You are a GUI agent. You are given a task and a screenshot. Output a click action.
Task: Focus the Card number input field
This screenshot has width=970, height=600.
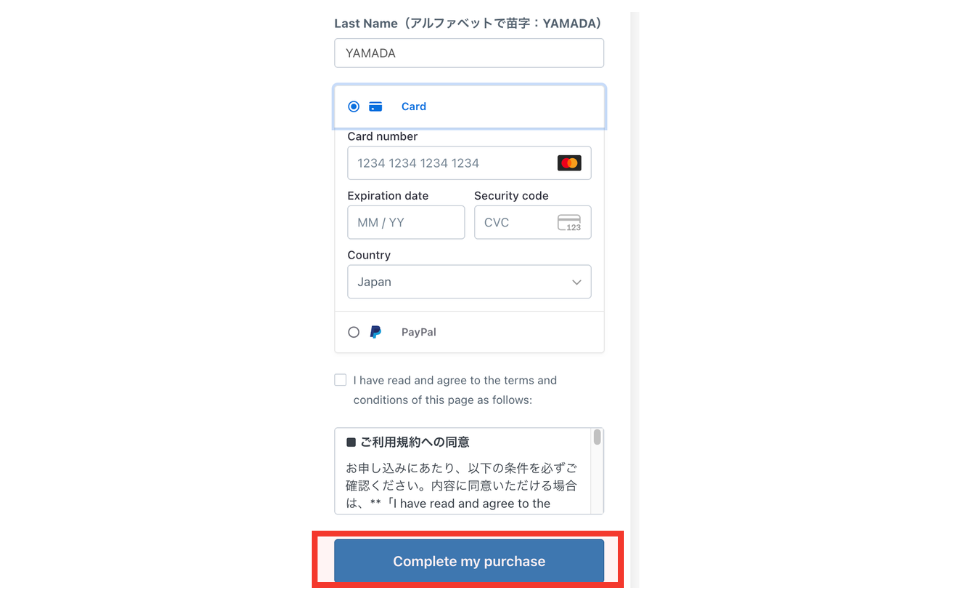click(x=469, y=163)
